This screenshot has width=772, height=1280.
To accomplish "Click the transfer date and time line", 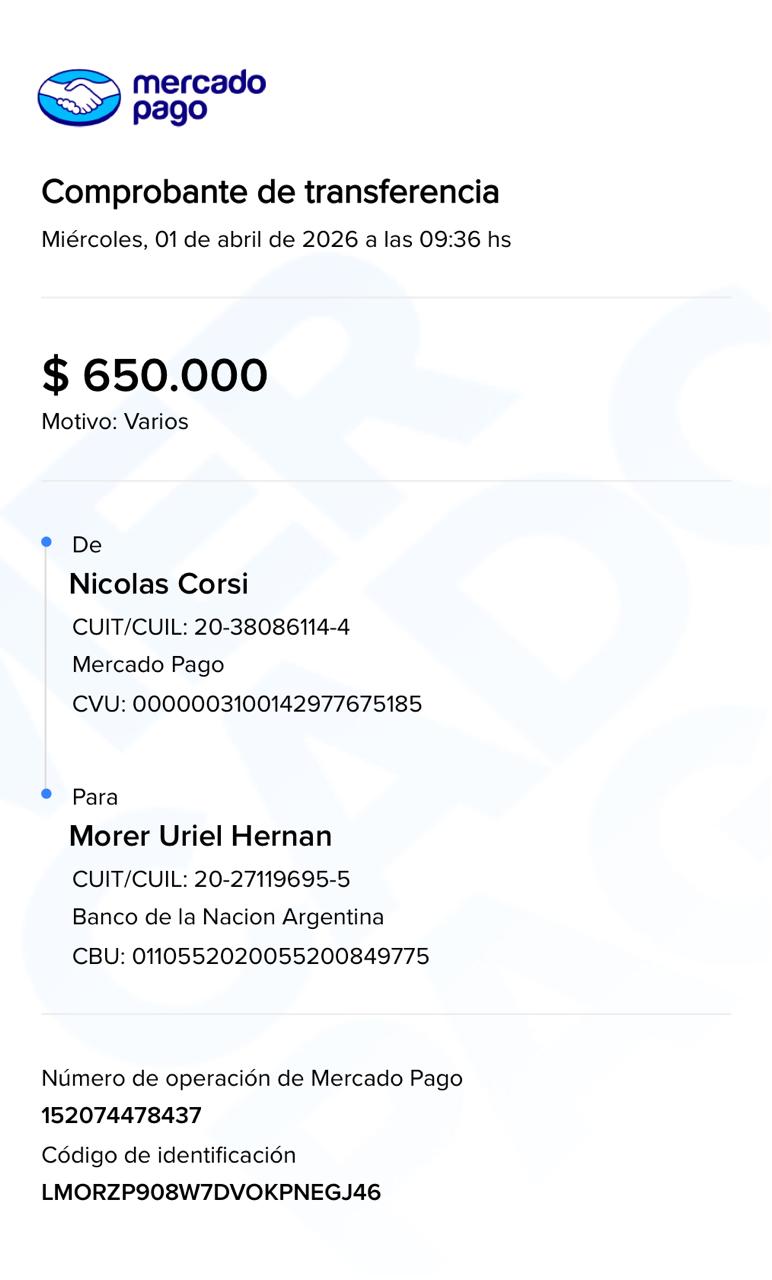I will tap(276, 240).
